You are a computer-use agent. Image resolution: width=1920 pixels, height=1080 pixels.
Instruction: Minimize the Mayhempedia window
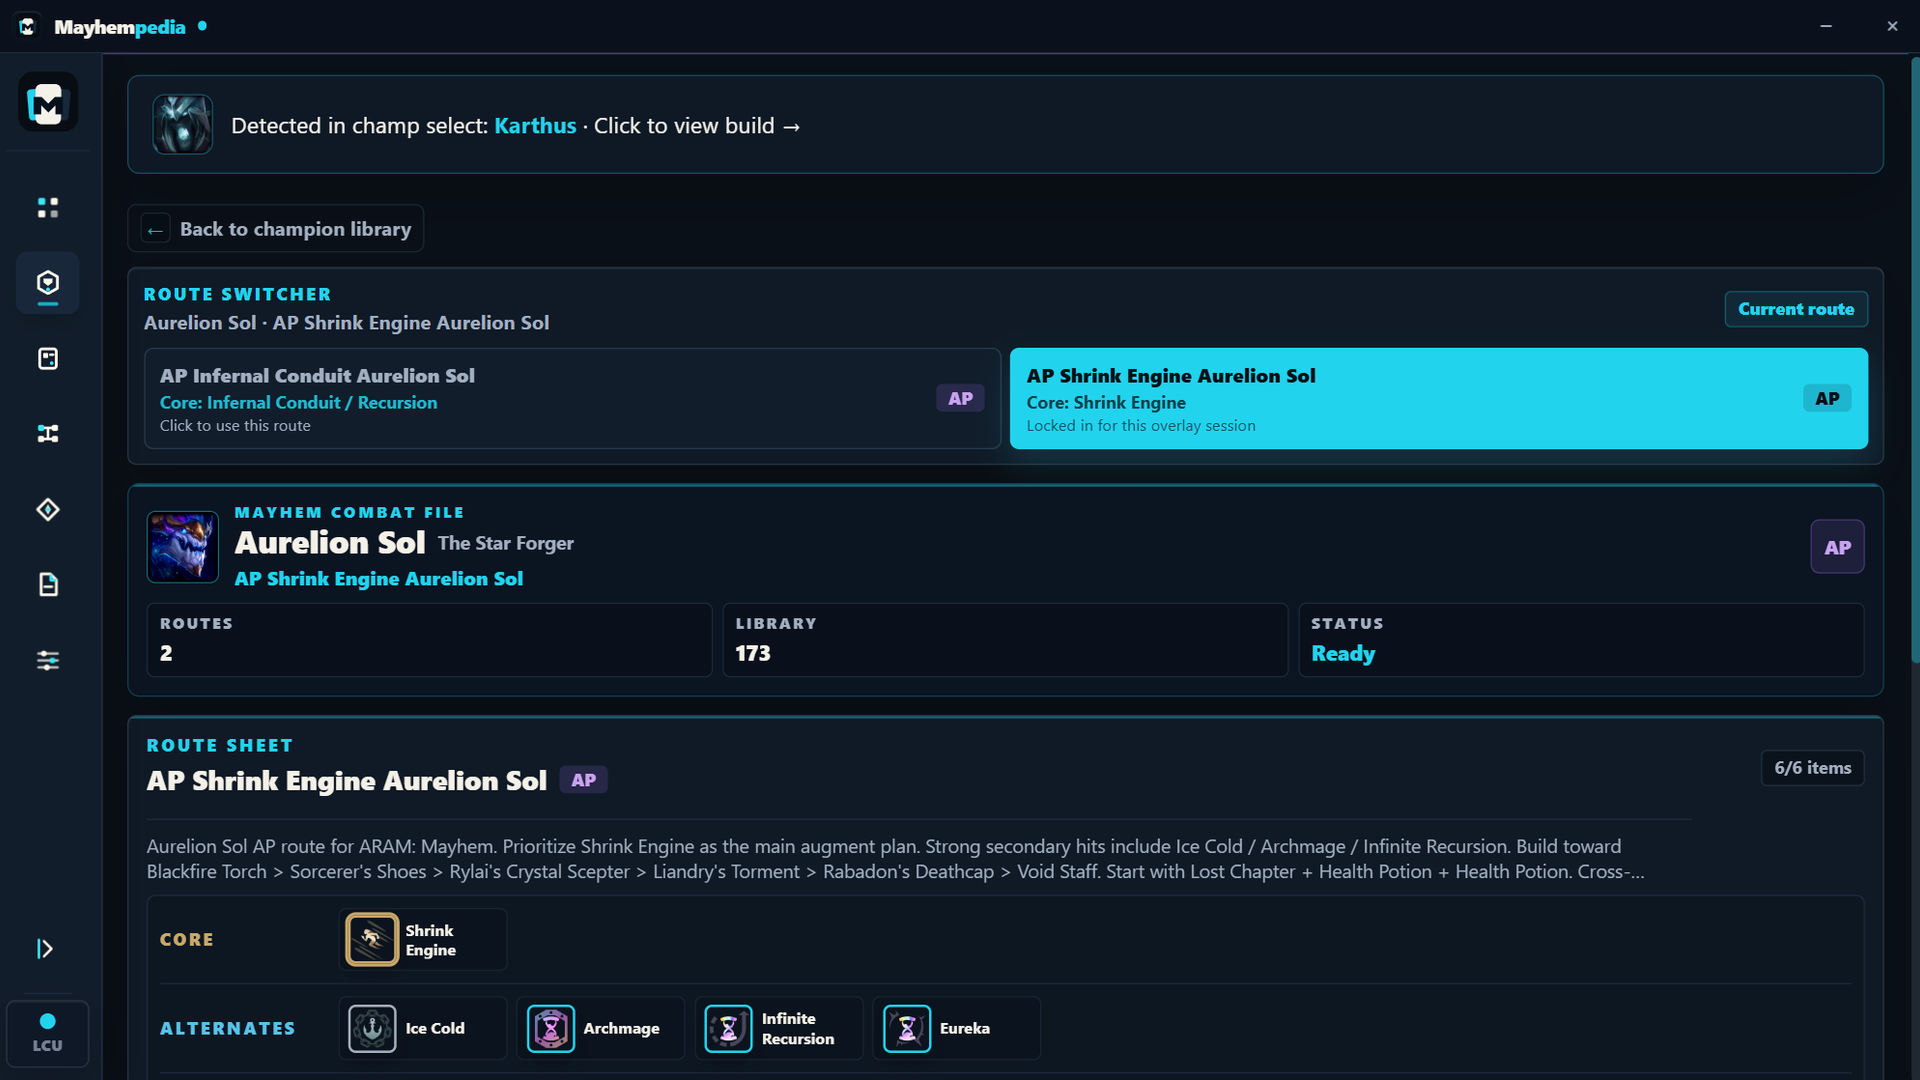(1826, 26)
